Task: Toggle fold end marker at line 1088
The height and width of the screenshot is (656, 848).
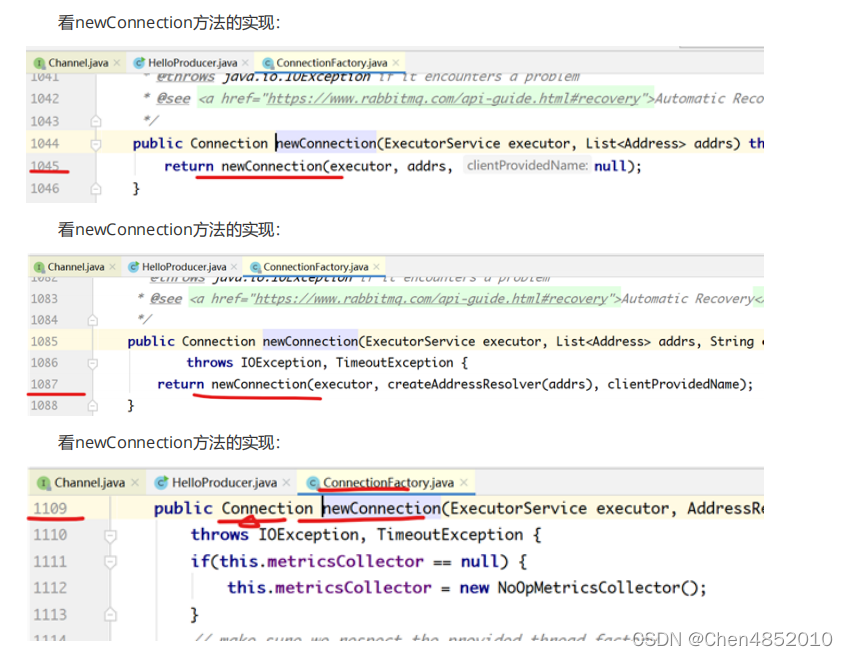Action: 92,406
